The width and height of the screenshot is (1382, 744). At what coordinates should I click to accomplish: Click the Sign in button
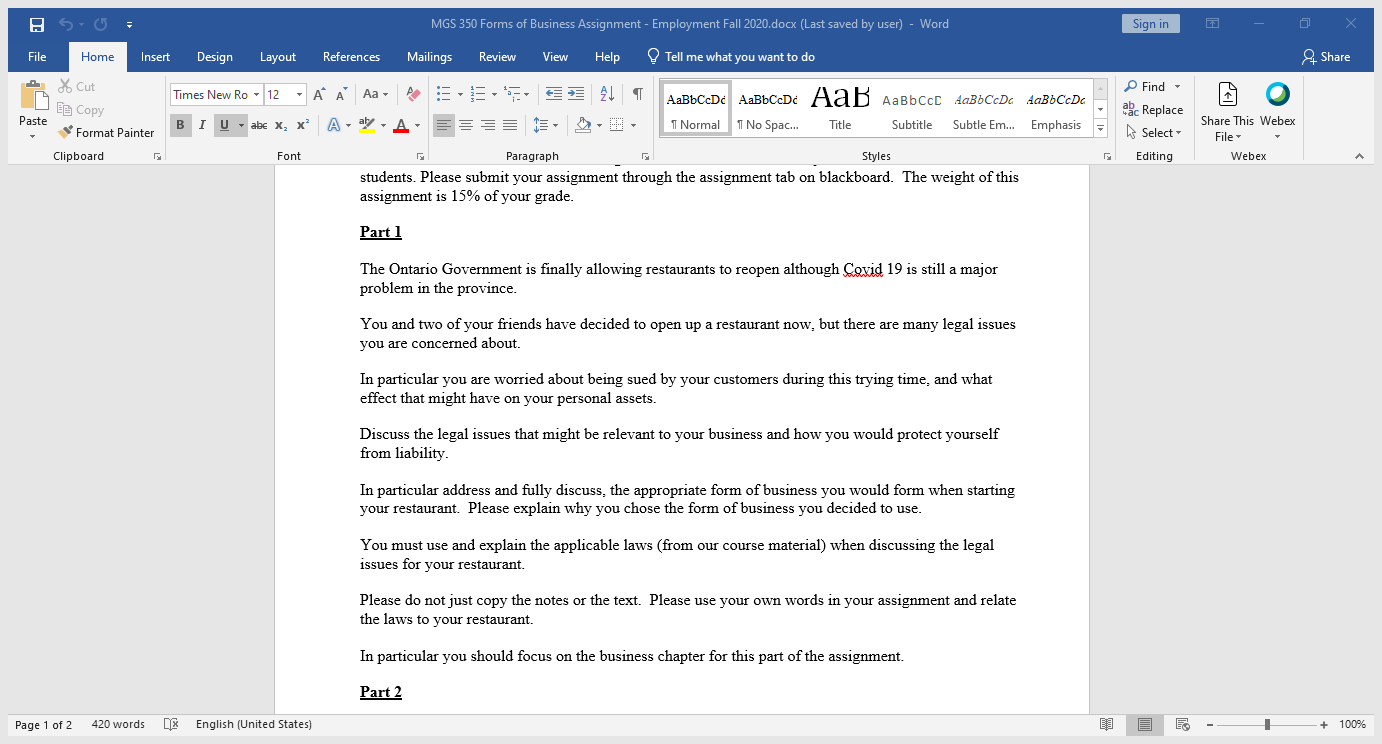pos(1150,22)
